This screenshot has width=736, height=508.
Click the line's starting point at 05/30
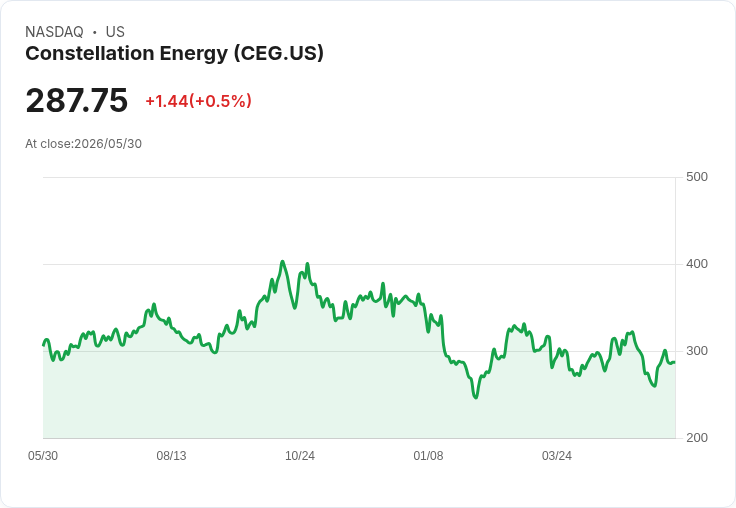44,345
